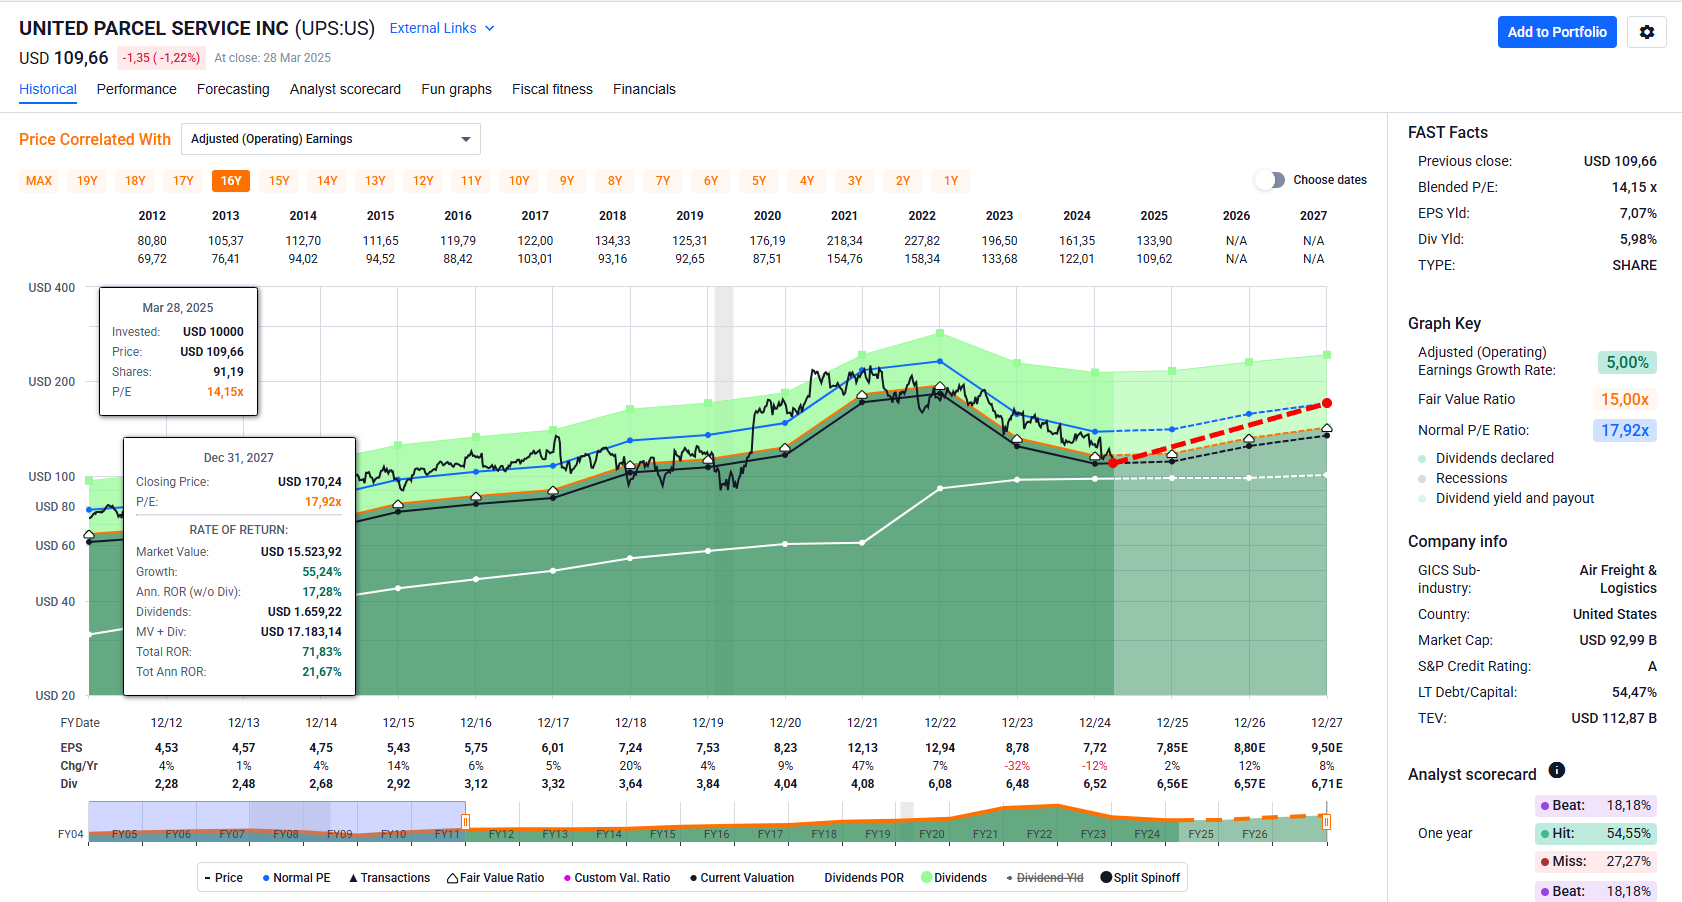1682x902 pixels.
Task: Expand the External Links menu
Action: 441,28
